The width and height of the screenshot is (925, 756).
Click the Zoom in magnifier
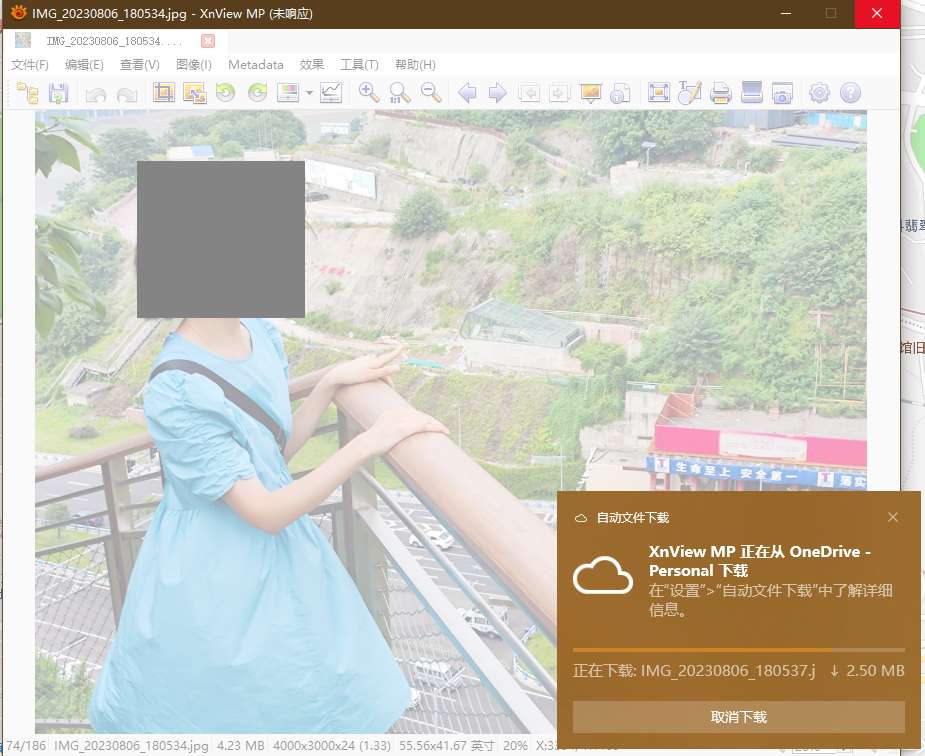coord(368,93)
